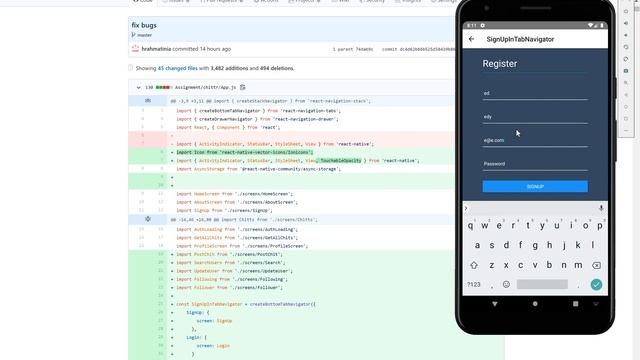Click the 'Register' heading text
The image size is (640, 360).
coord(500,64)
